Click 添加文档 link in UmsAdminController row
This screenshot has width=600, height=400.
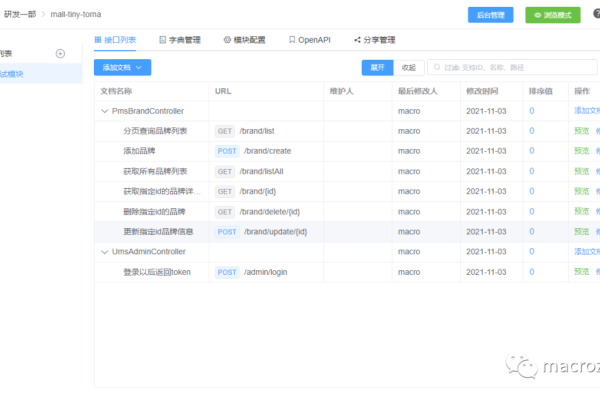(x=587, y=251)
